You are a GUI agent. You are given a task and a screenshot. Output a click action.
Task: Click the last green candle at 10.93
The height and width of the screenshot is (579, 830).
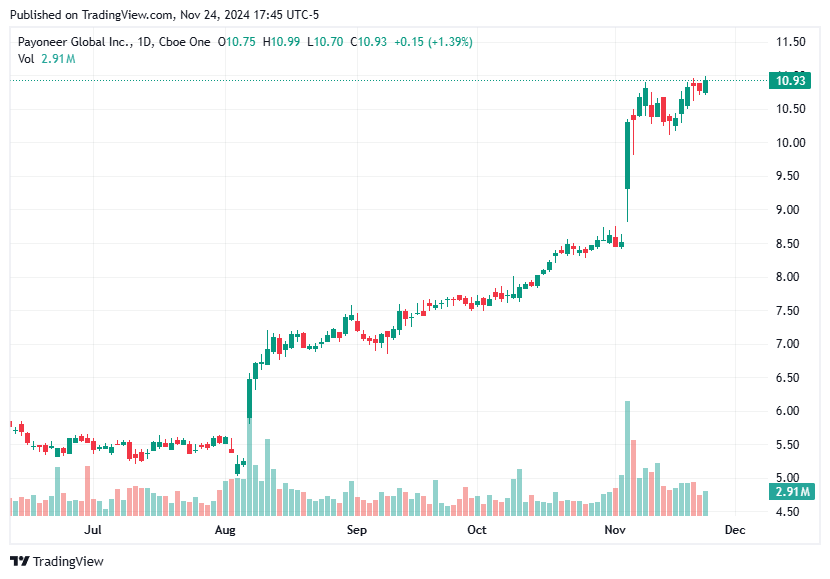click(706, 86)
